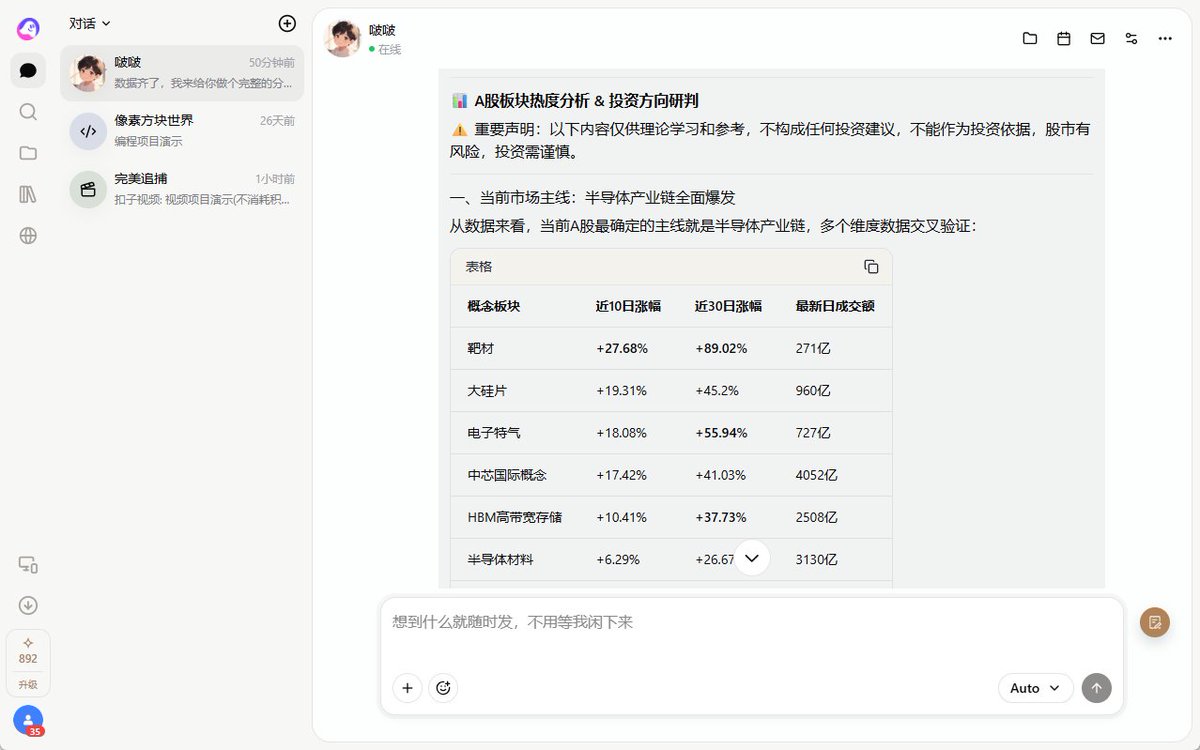Viewport: 1200px width, 750px height.
Task: Click the 靶材 table cell
Action: 481,349
